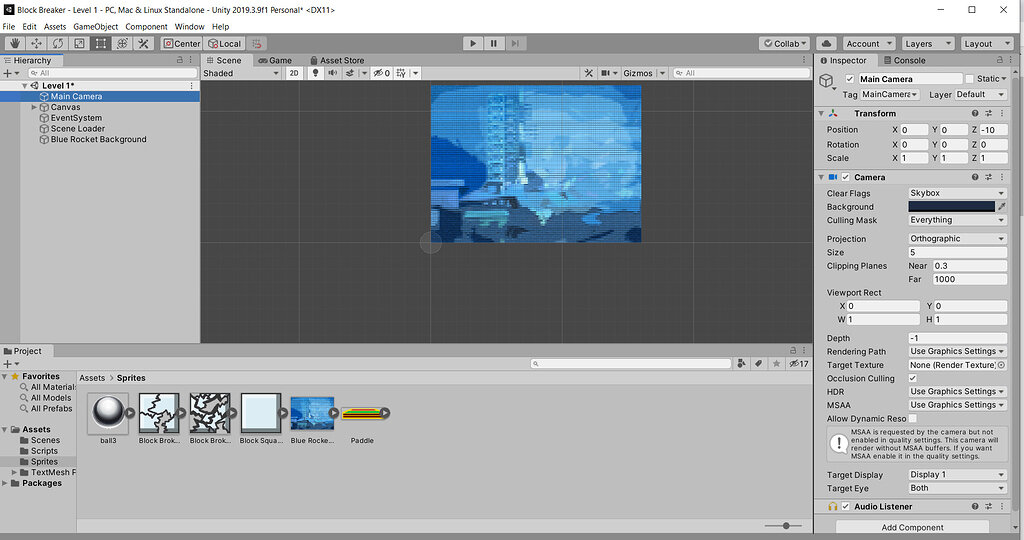
Task: Open the Rendering Path dropdown
Action: [957, 351]
